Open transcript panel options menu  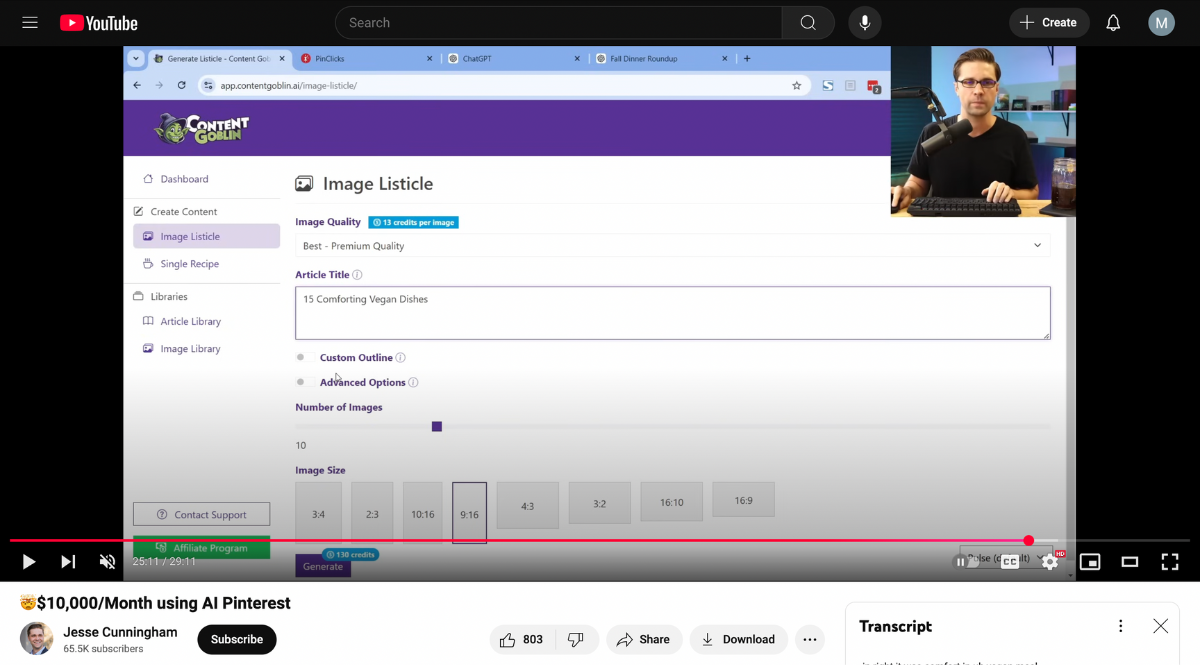point(1121,626)
